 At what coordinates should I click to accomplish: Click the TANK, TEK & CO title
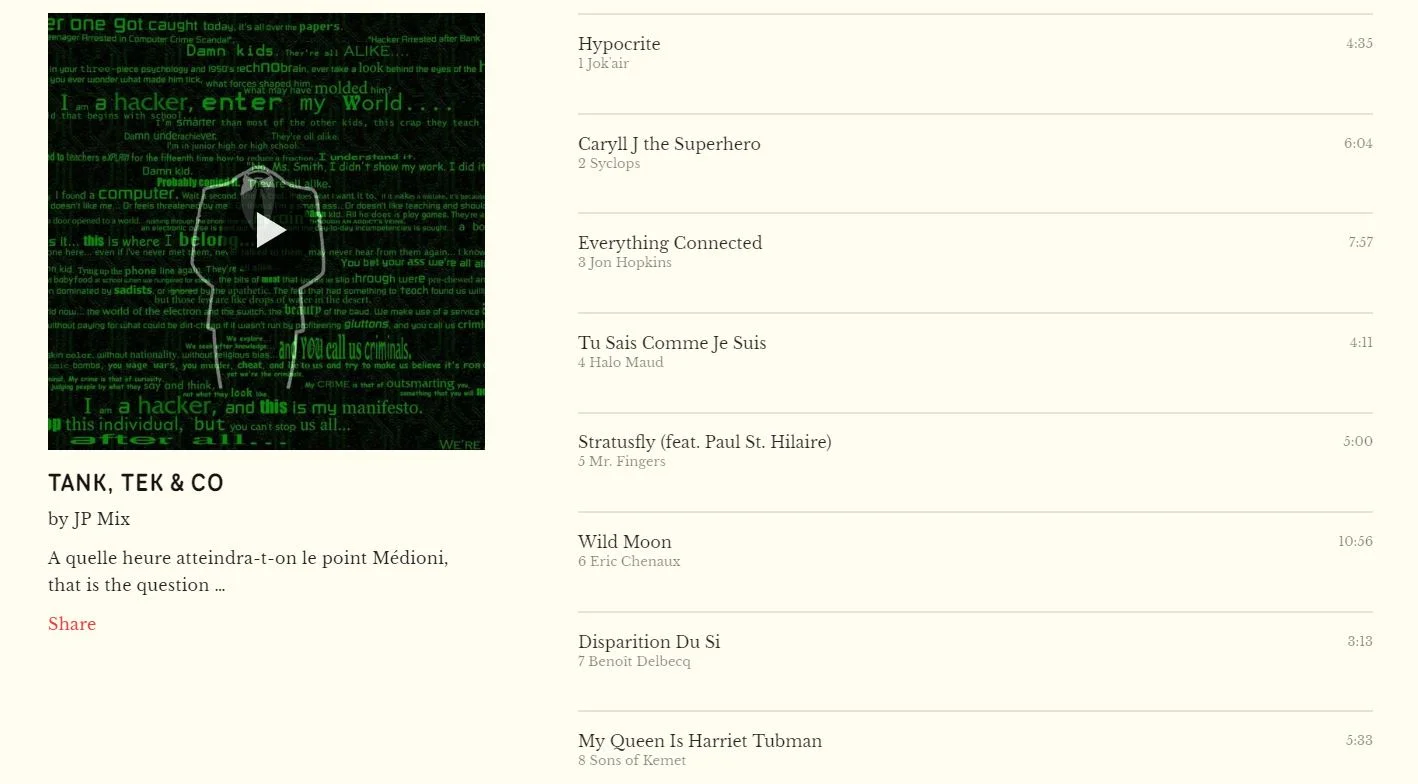136,484
